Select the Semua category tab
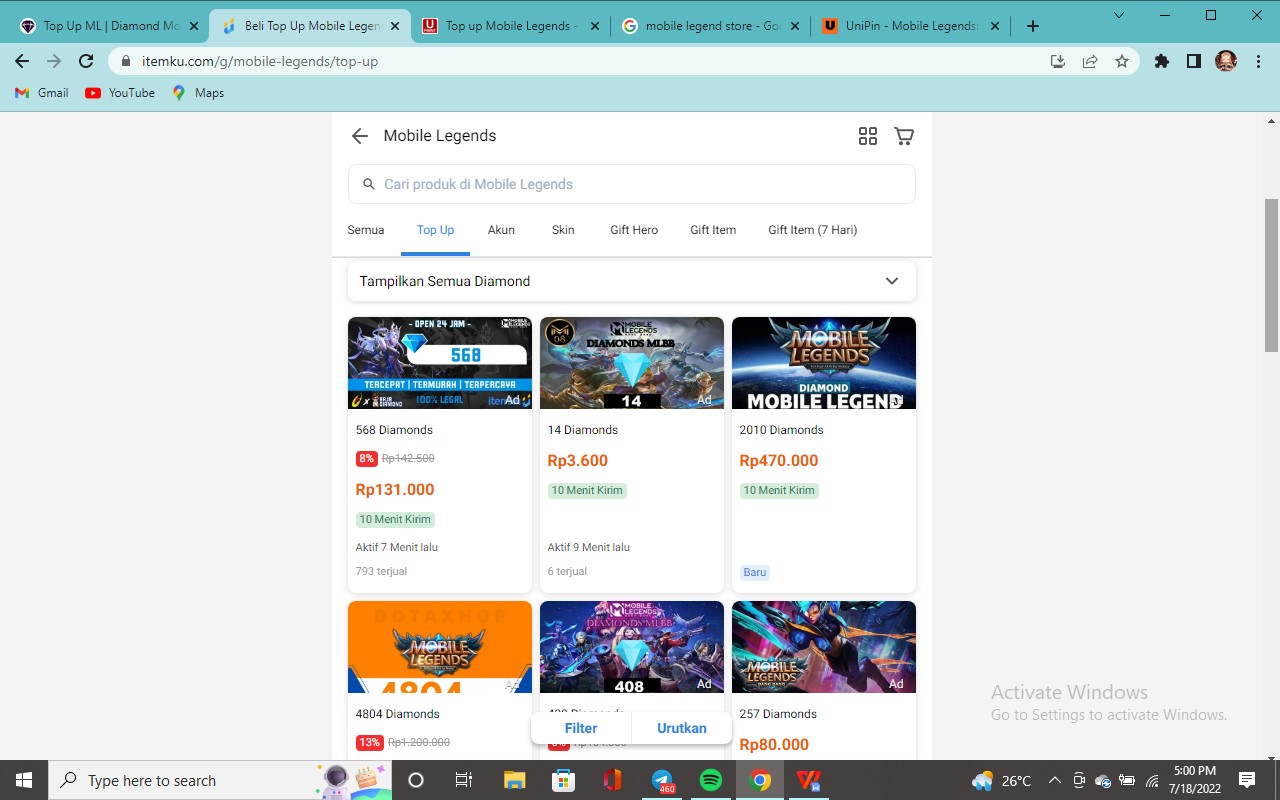The width and height of the screenshot is (1280, 800). (x=366, y=230)
